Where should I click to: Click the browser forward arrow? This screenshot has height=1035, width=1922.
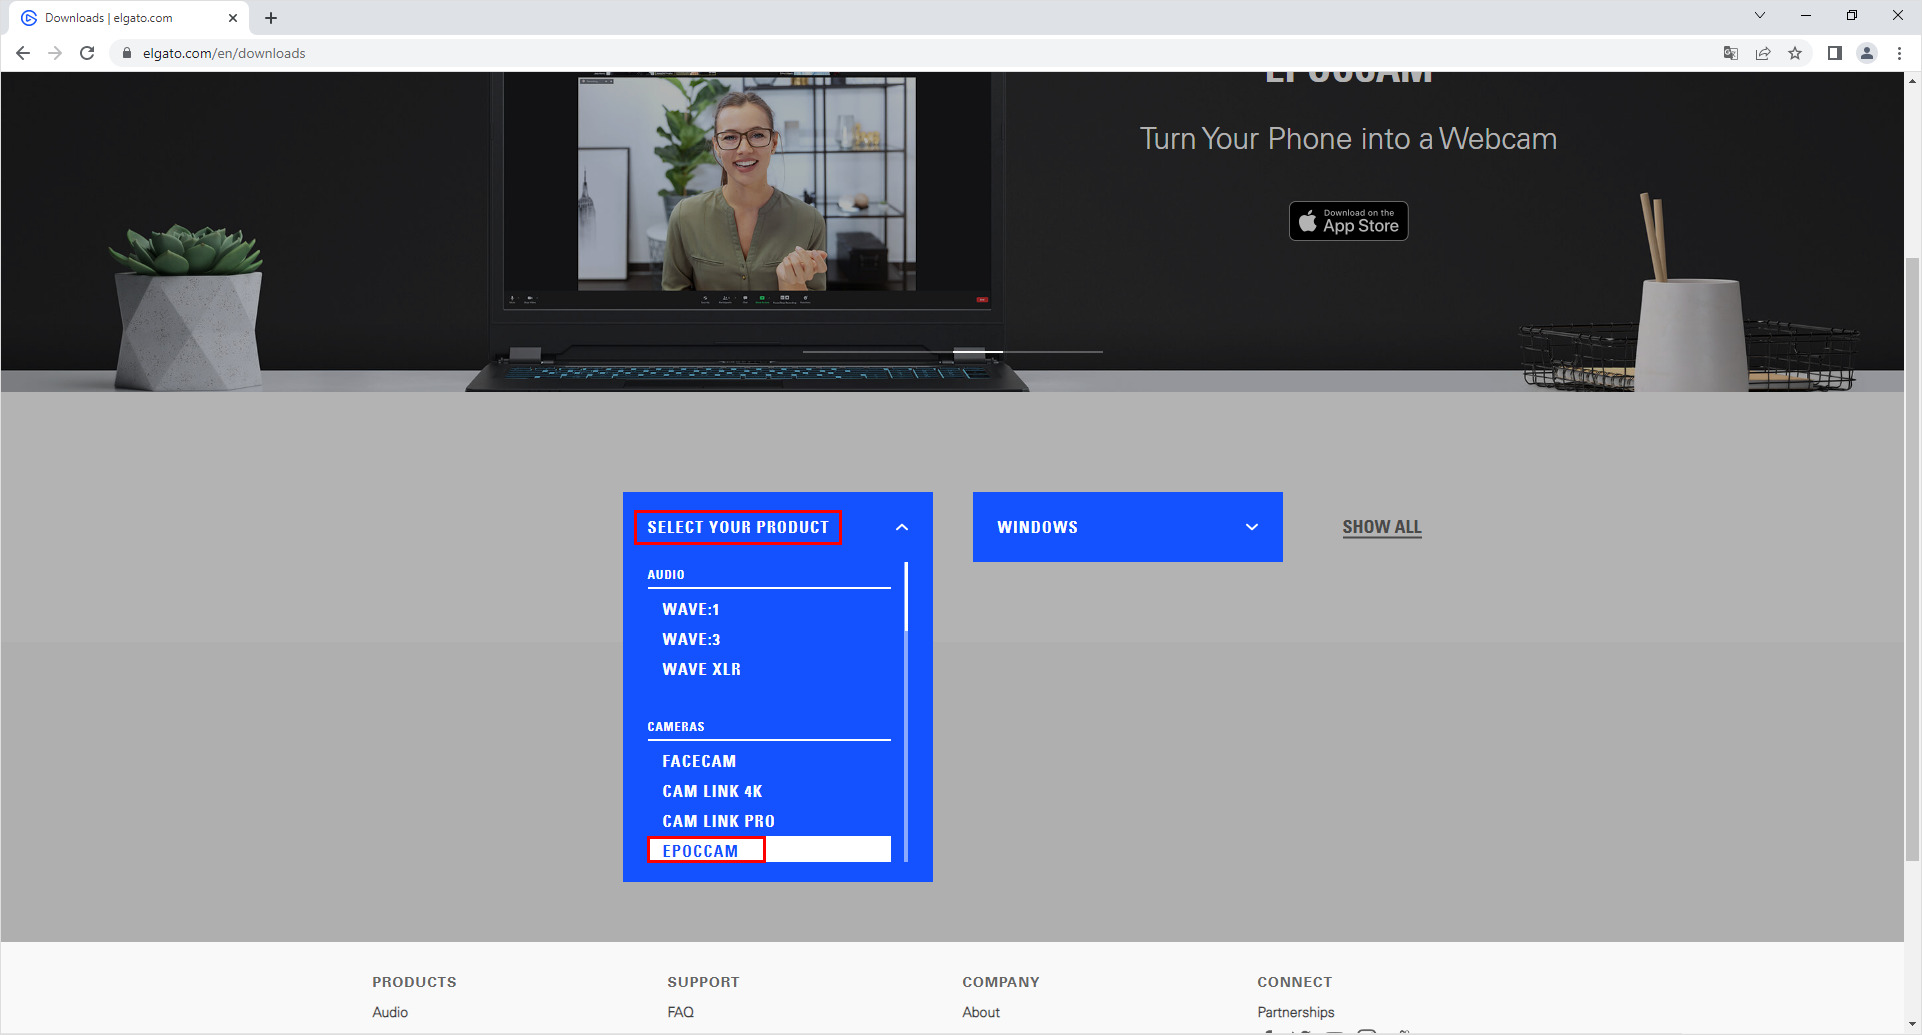click(x=55, y=53)
